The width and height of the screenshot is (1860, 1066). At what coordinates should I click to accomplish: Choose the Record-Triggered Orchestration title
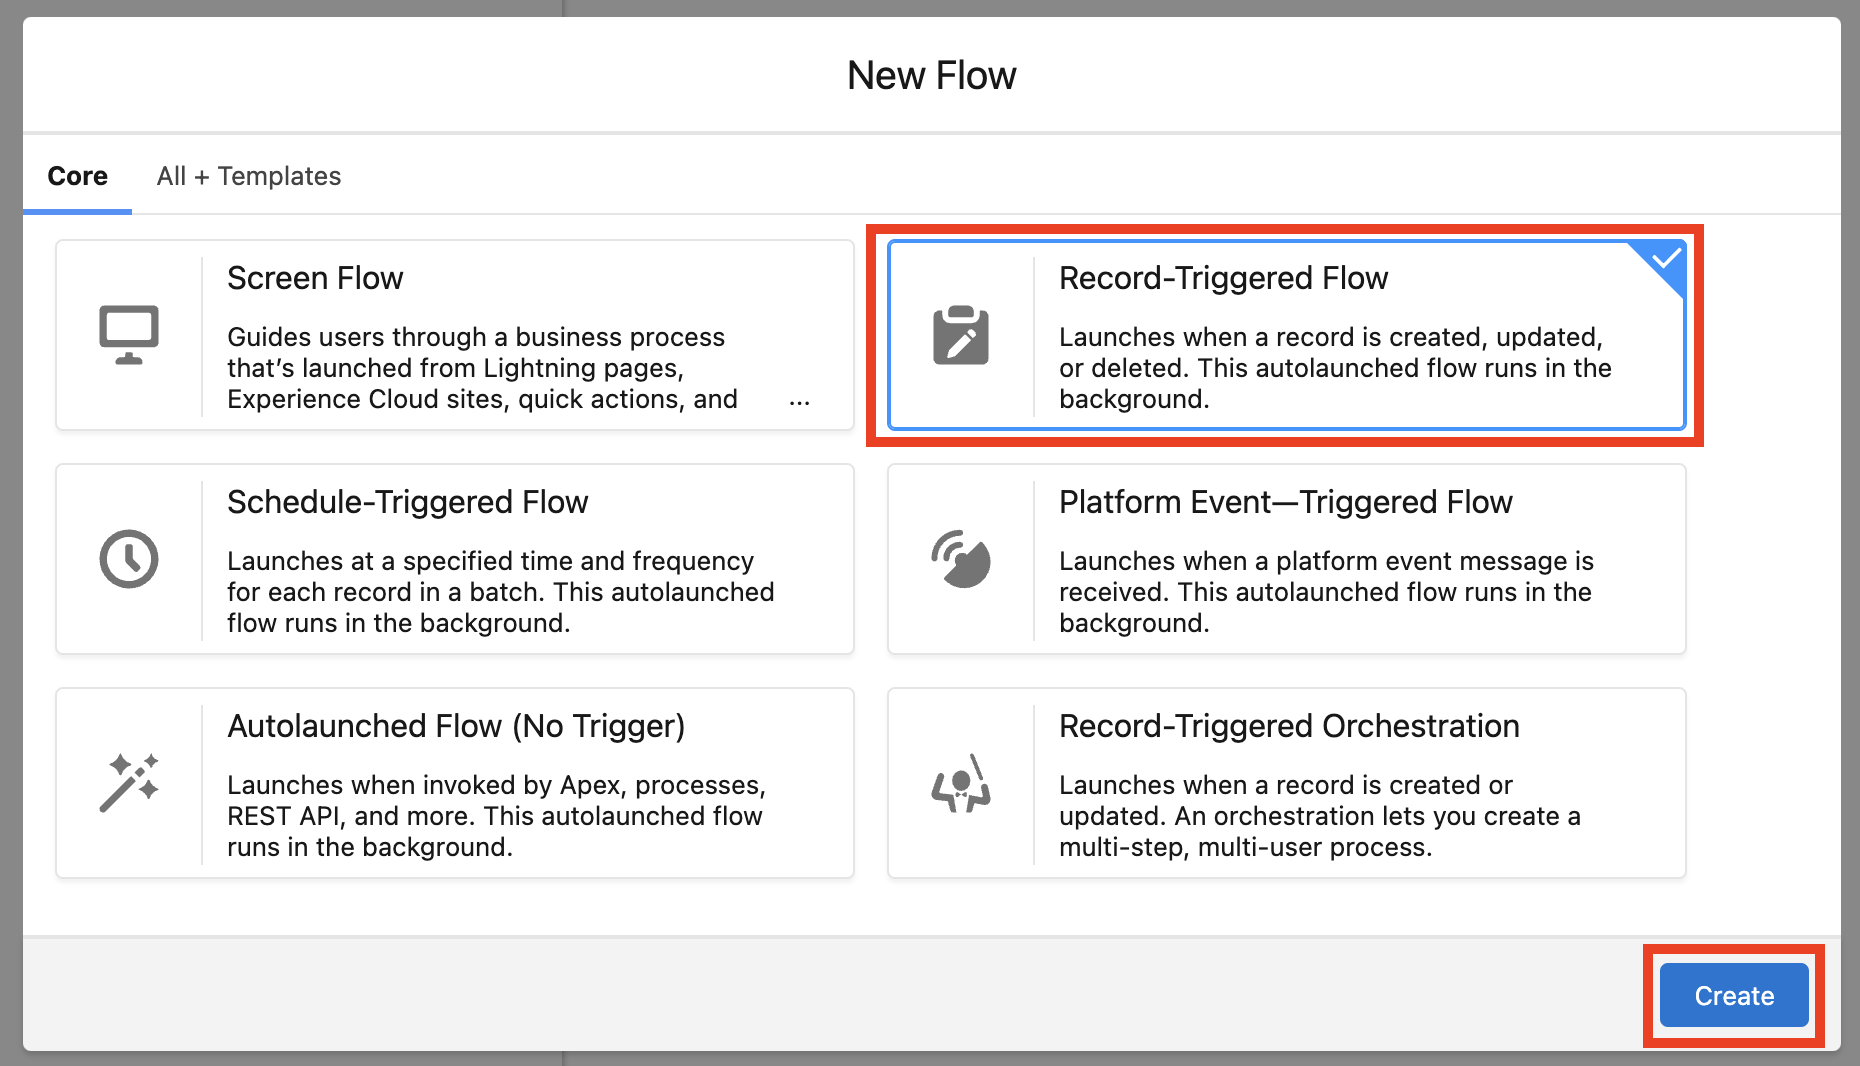tap(1289, 726)
